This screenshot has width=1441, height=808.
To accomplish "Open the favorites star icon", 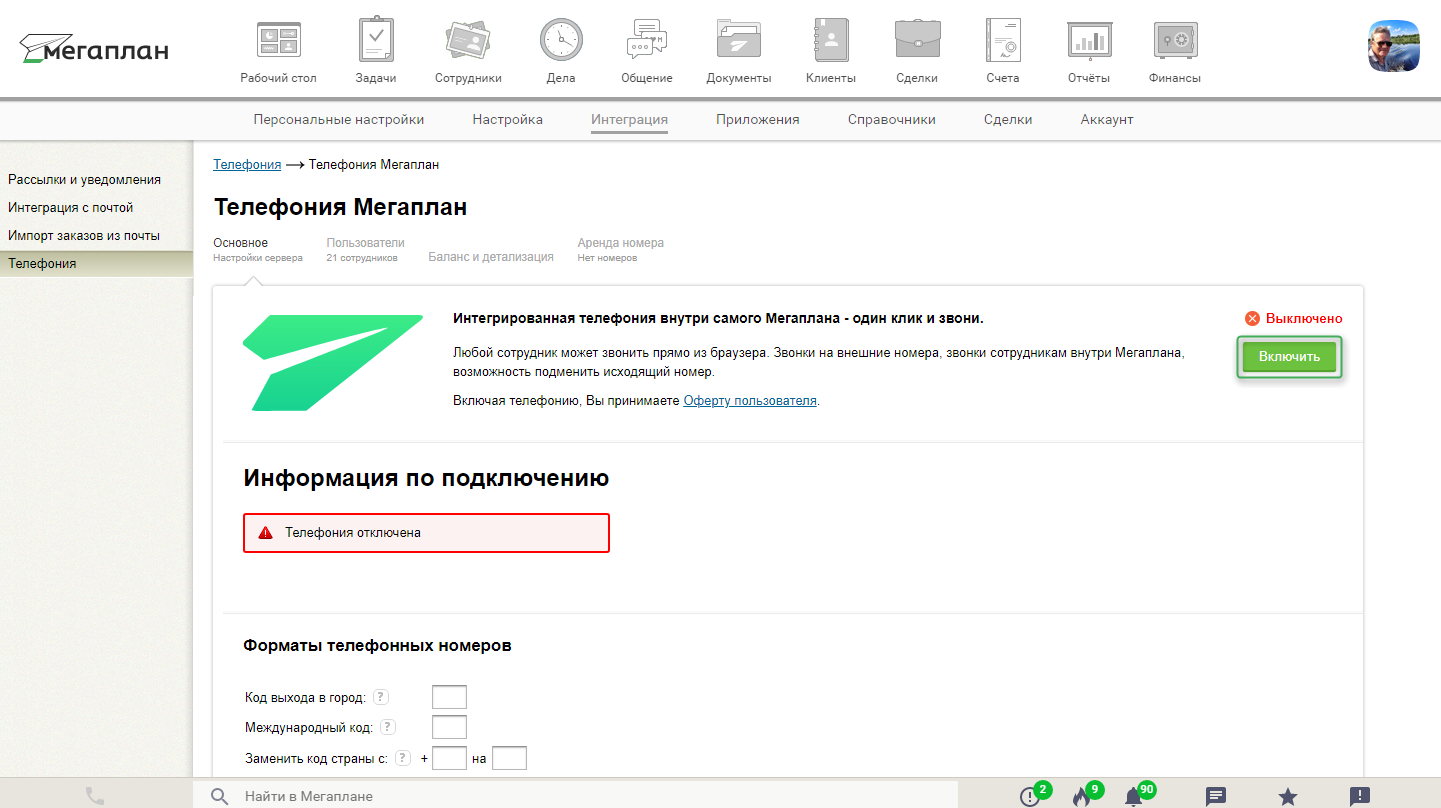I will [1288, 796].
